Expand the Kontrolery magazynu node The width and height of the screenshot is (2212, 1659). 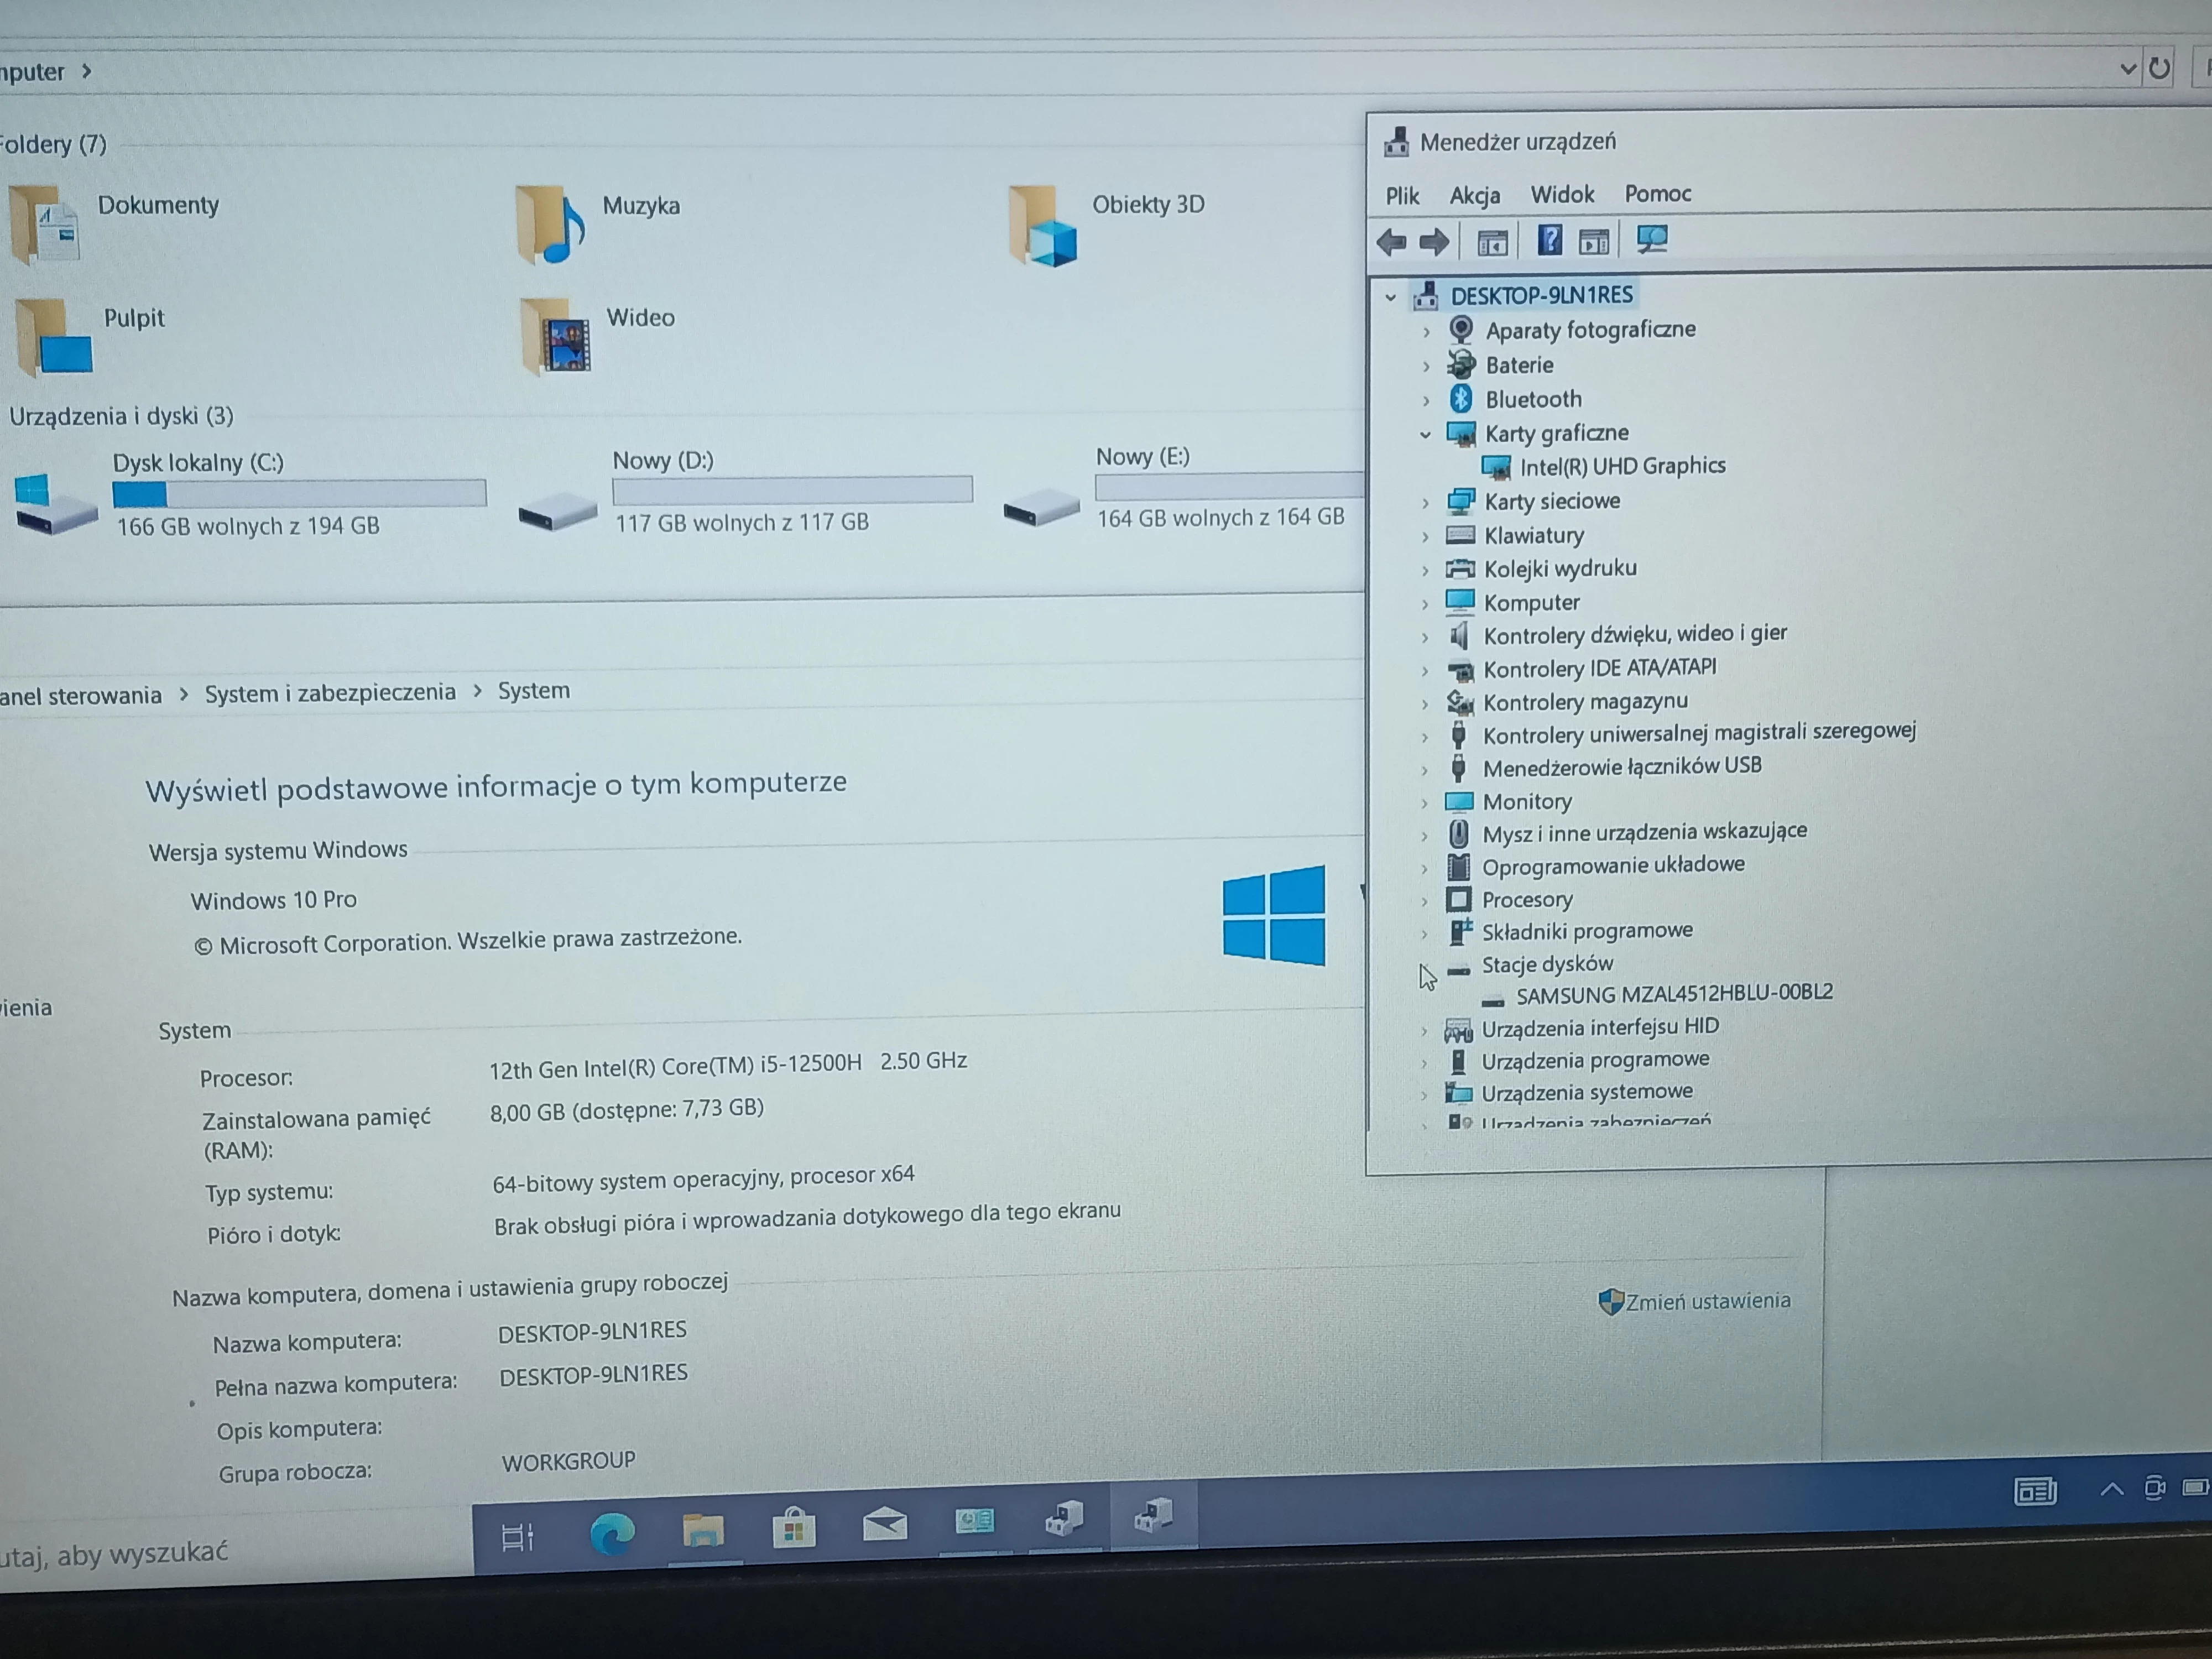[1425, 704]
